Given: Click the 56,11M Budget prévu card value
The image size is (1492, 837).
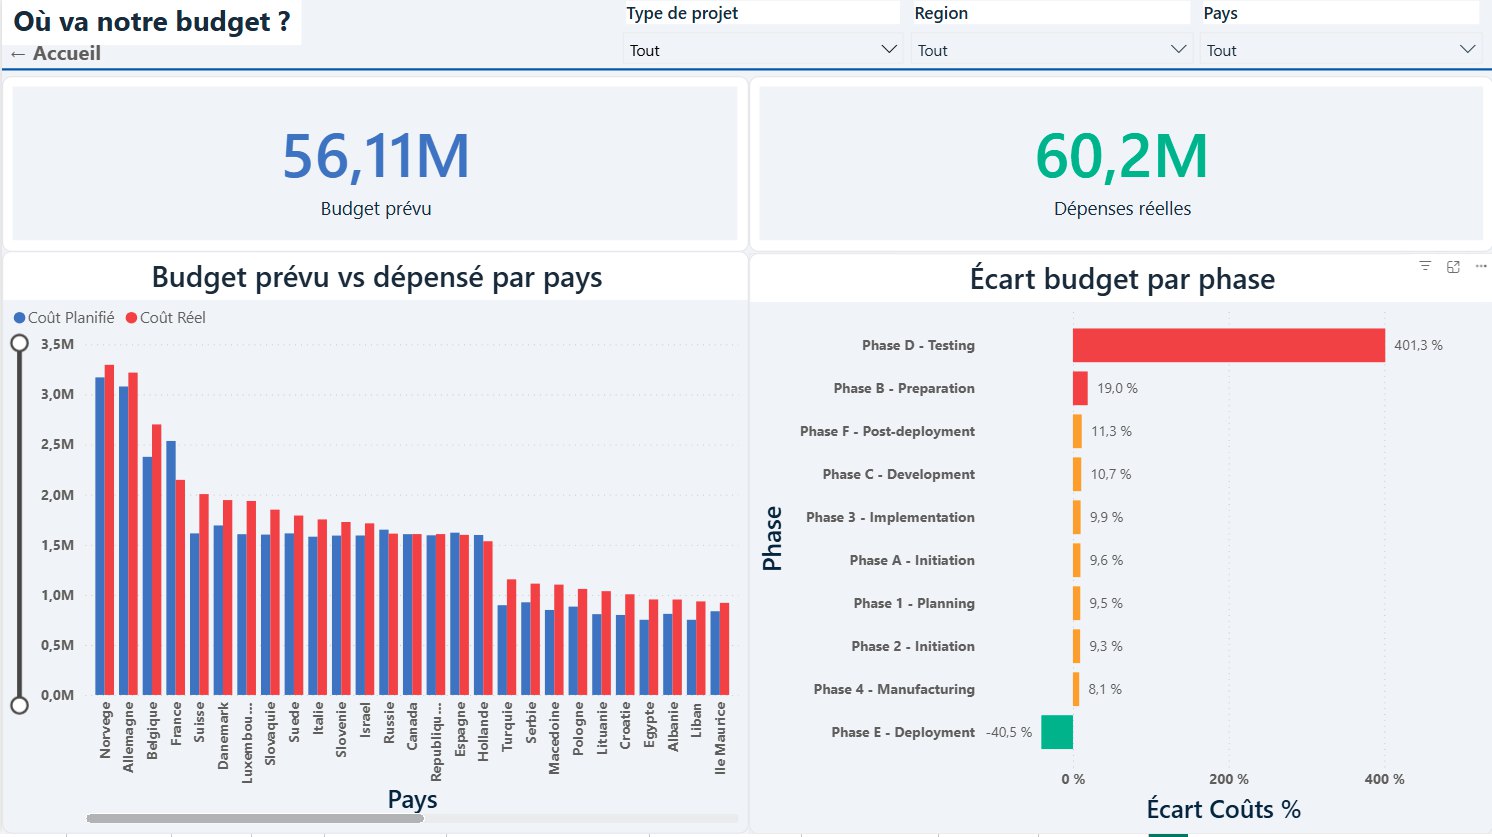Looking at the screenshot, I should 376,156.
